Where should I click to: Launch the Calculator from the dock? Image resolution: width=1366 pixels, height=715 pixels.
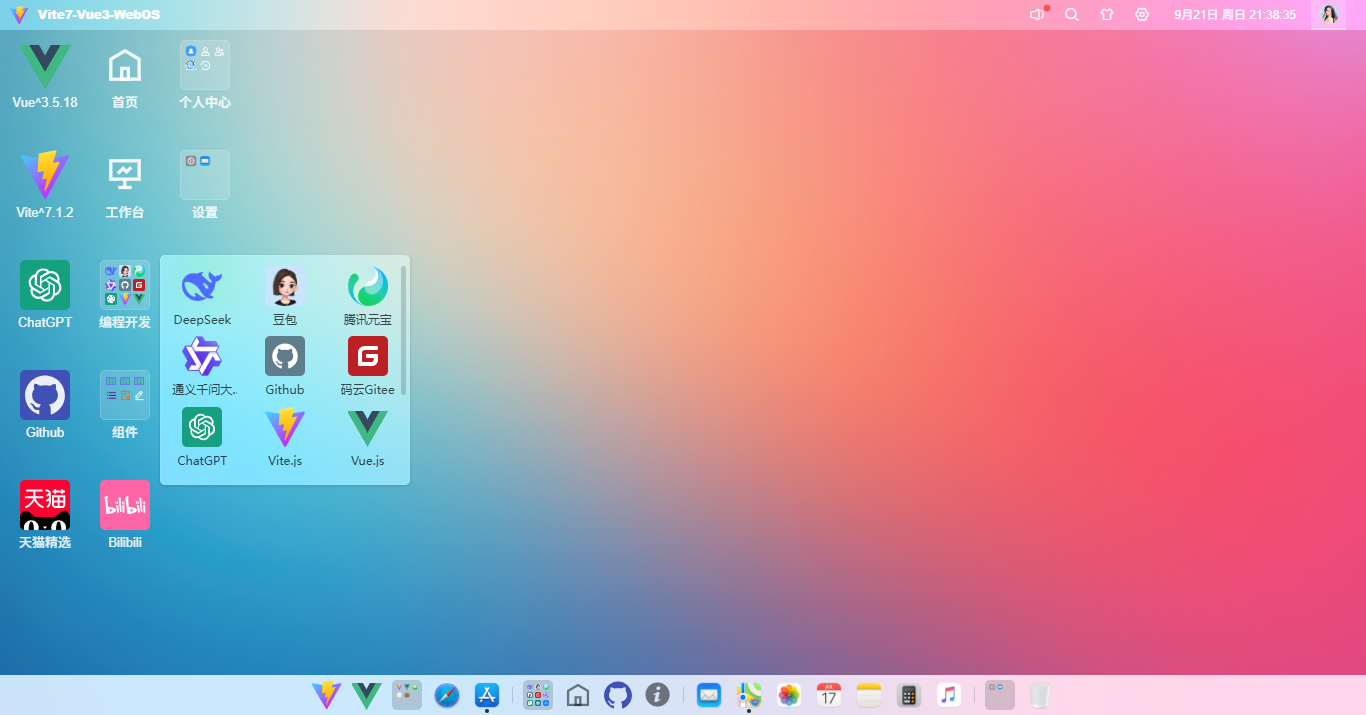(x=909, y=695)
